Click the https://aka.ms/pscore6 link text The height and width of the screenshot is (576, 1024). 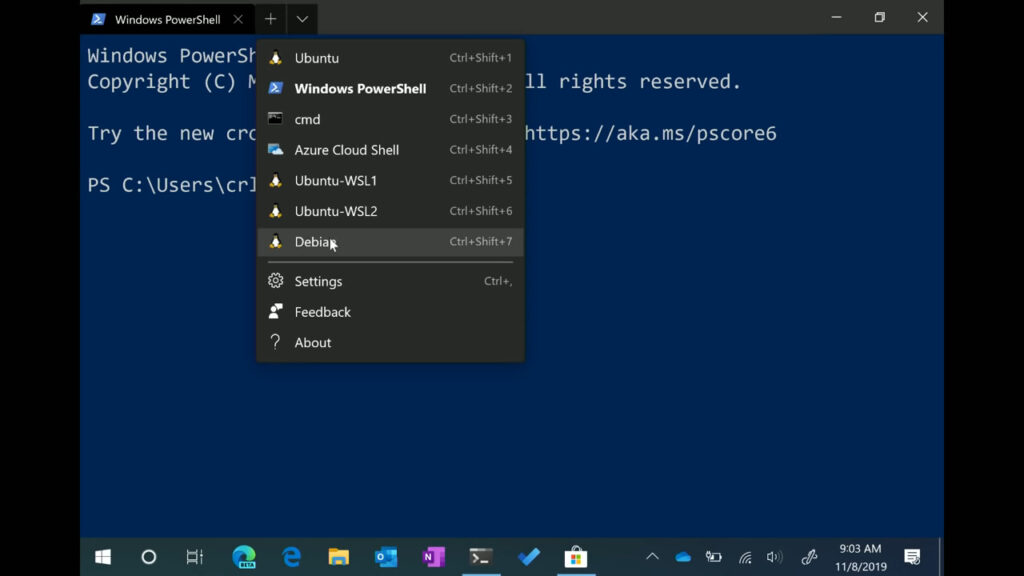point(650,134)
